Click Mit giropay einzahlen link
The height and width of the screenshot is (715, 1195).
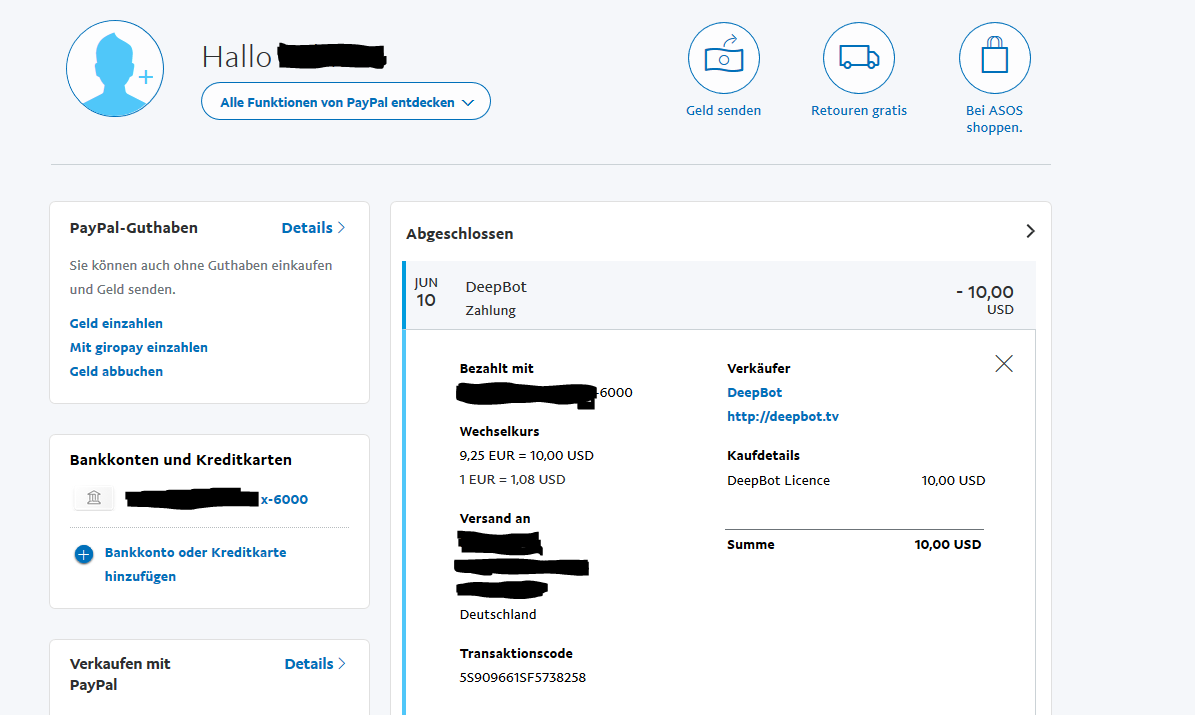139,347
